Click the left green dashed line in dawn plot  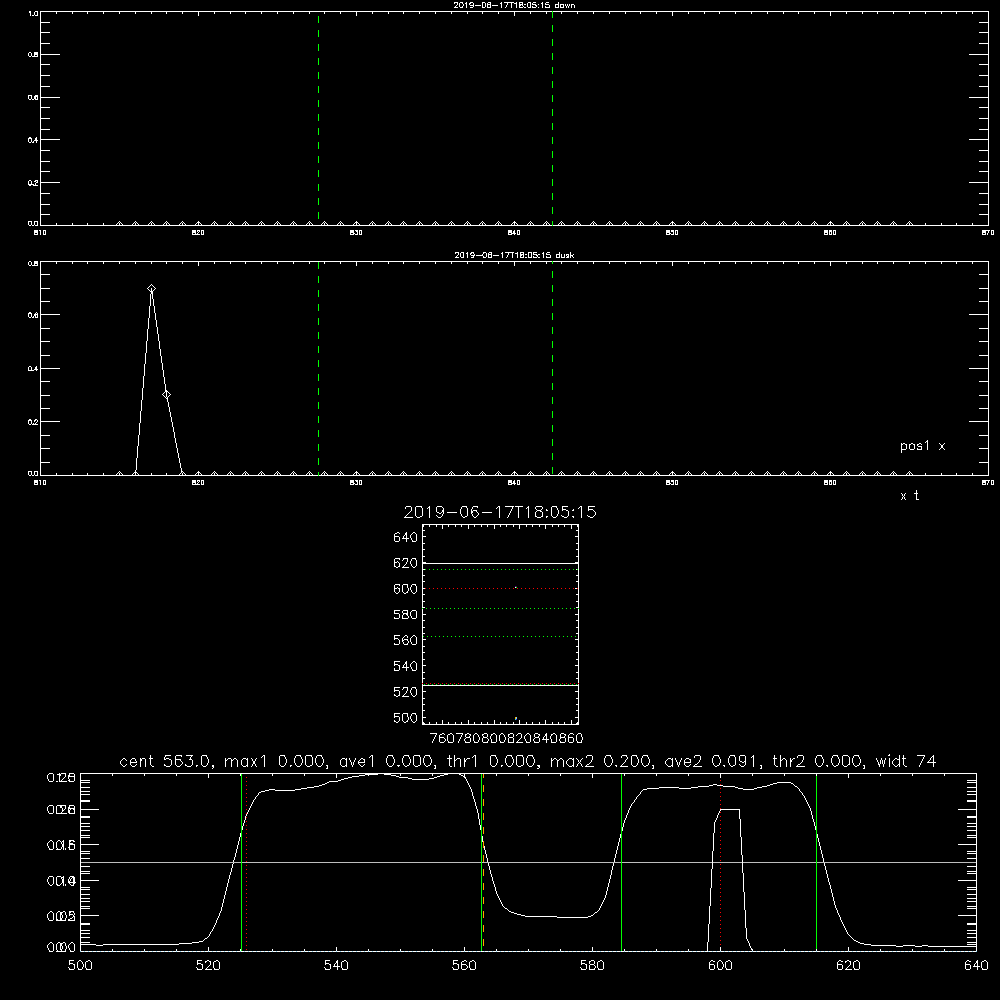click(318, 118)
